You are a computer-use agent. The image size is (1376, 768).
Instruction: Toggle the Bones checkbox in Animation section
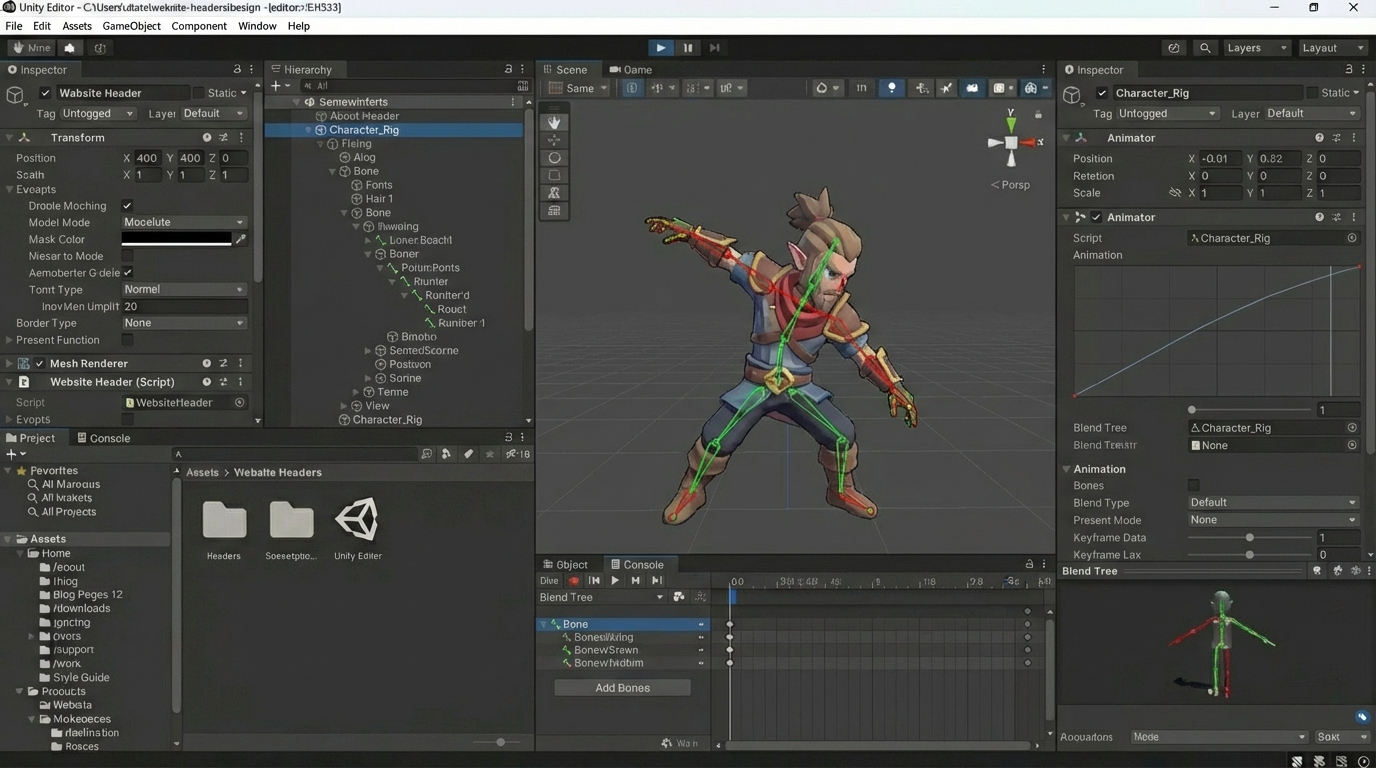pyautogui.click(x=1193, y=486)
